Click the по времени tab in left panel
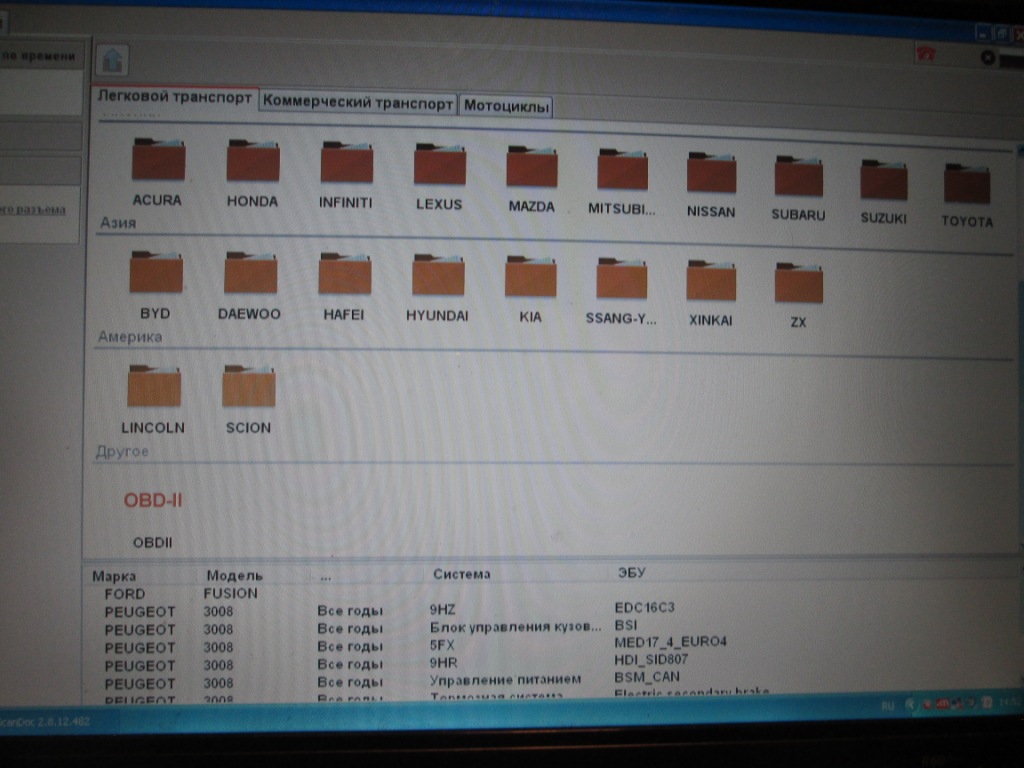 [x=40, y=56]
